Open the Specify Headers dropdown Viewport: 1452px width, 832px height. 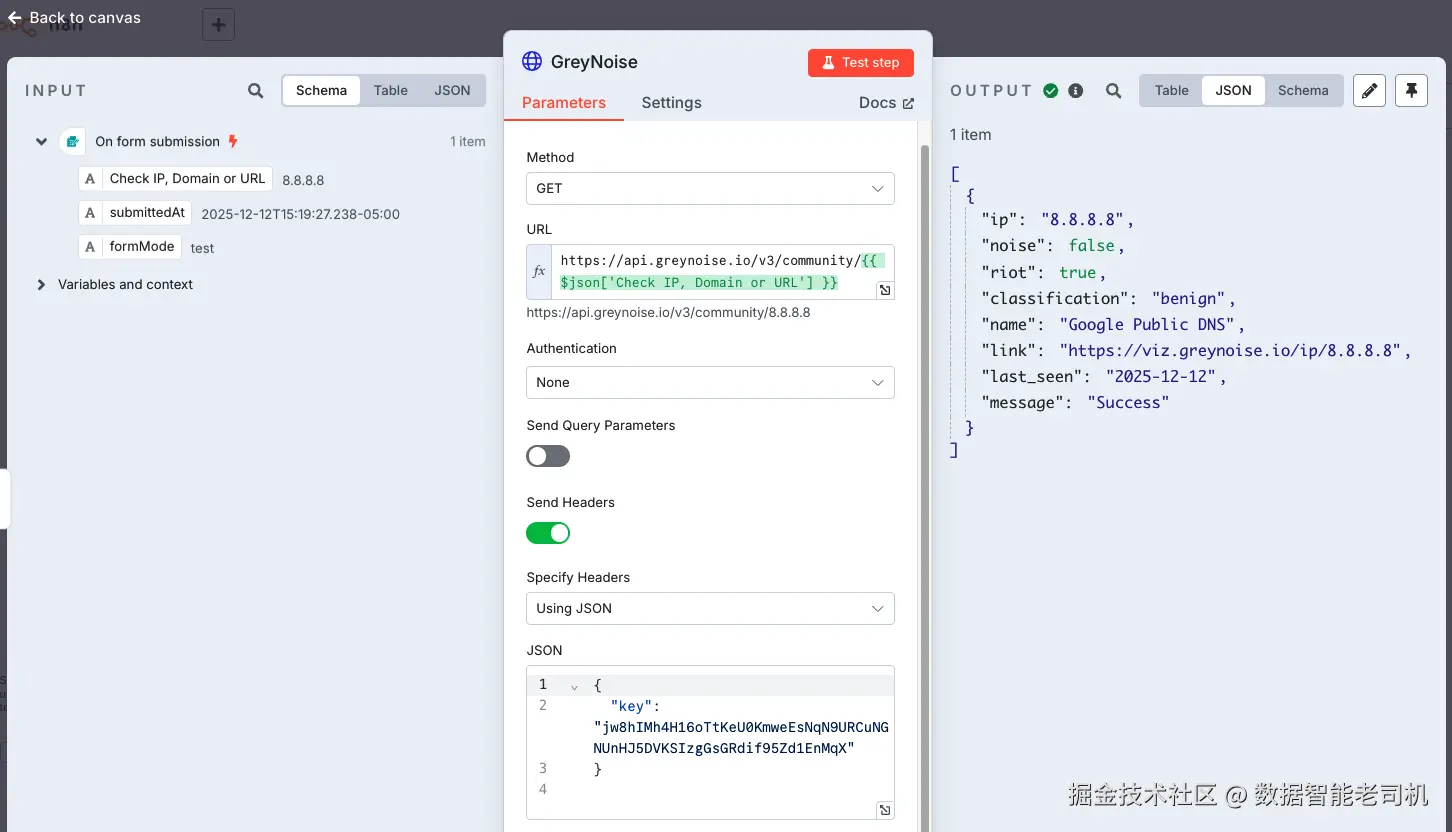pyautogui.click(x=710, y=608)
